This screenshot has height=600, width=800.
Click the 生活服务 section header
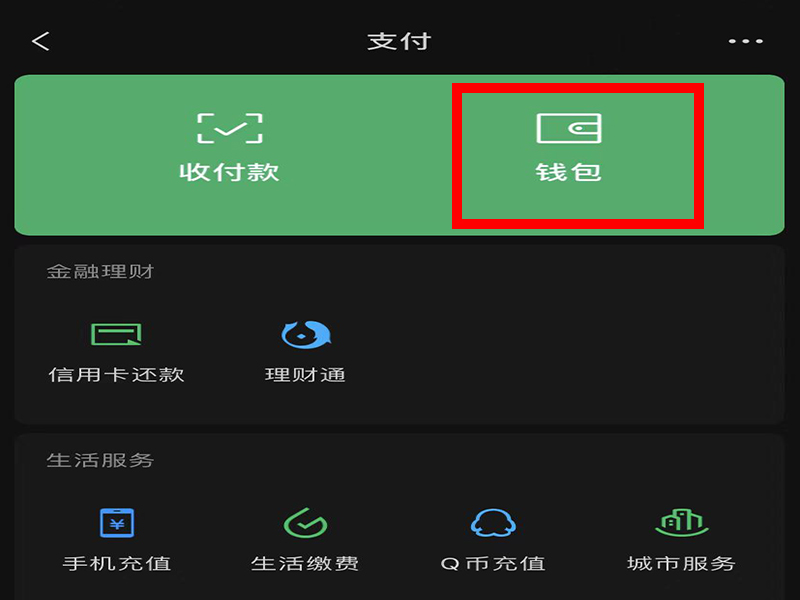click(100, 460)
